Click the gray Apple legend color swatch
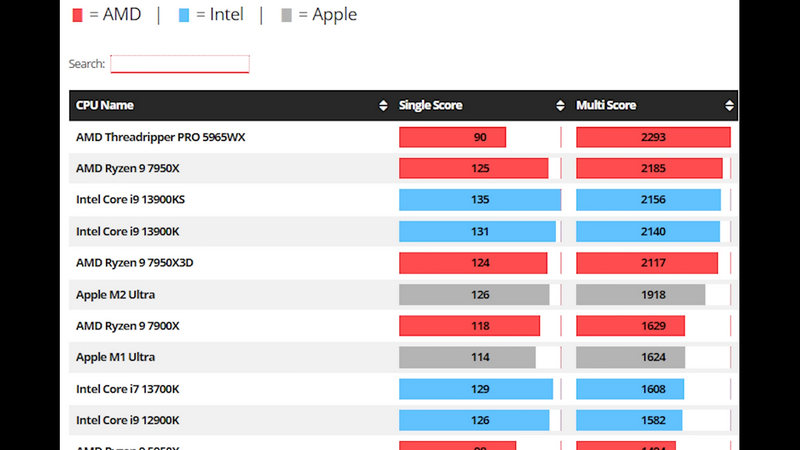The height and width of the screenshot is (450, 800). coord(288,15)
